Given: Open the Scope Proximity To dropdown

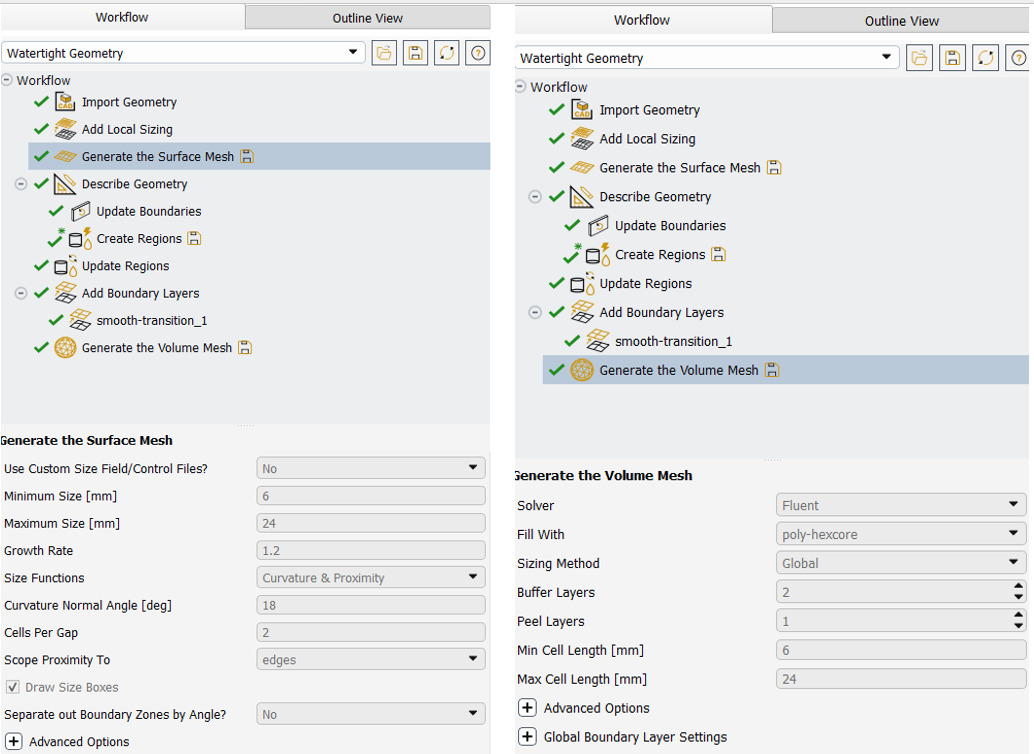Looking at the screenshot, I should click(x=371, y=660).
